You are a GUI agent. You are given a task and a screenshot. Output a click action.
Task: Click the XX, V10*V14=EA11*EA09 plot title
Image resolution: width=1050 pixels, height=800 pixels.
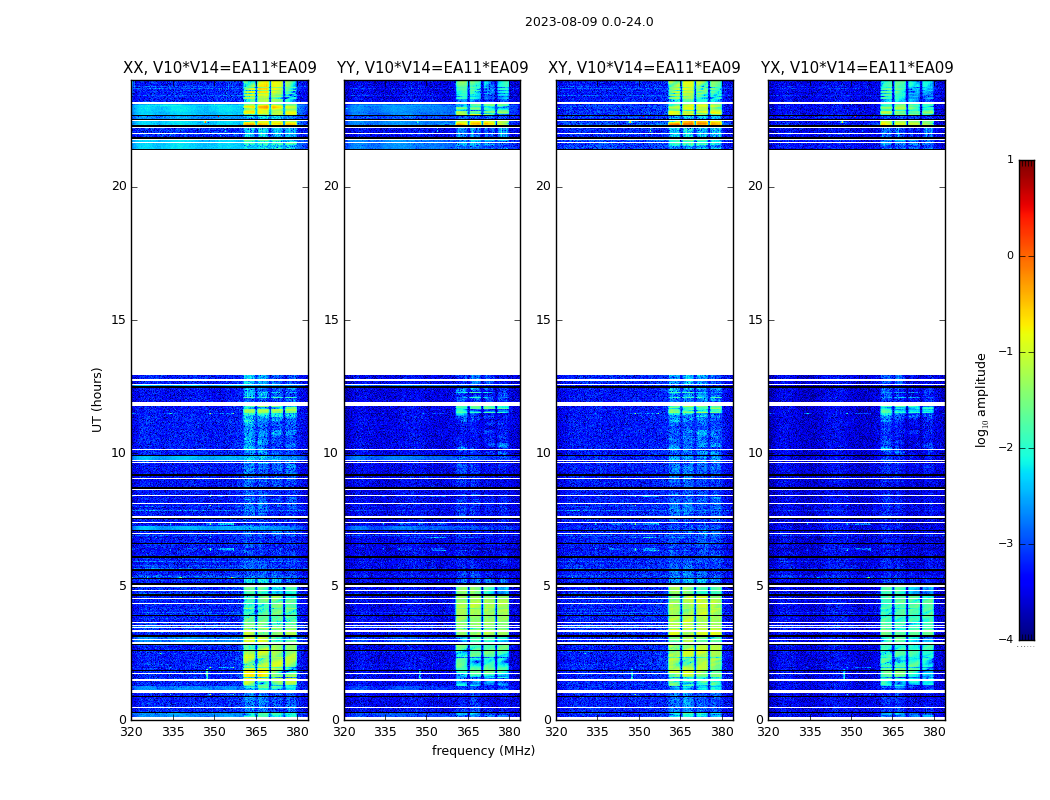219,68
